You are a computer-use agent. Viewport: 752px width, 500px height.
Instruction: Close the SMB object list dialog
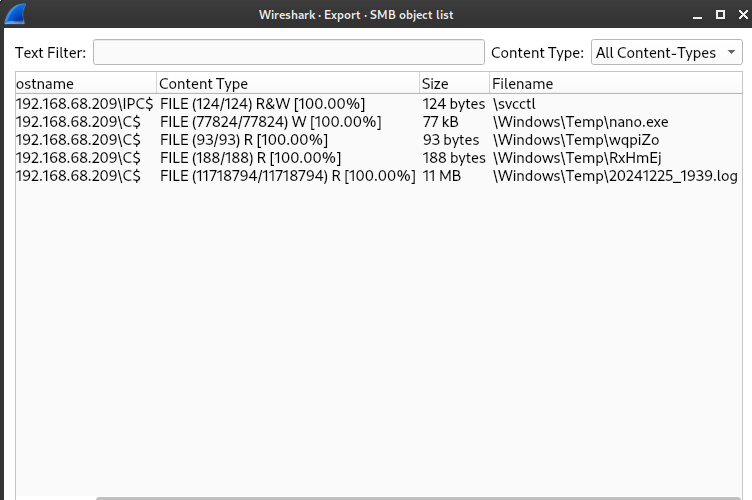tap(740, 15)
